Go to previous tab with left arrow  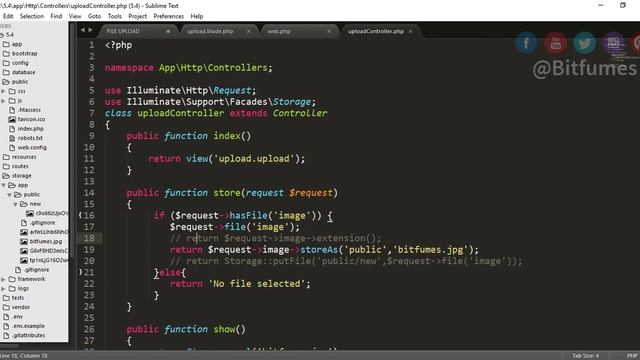tap(83, 30)
